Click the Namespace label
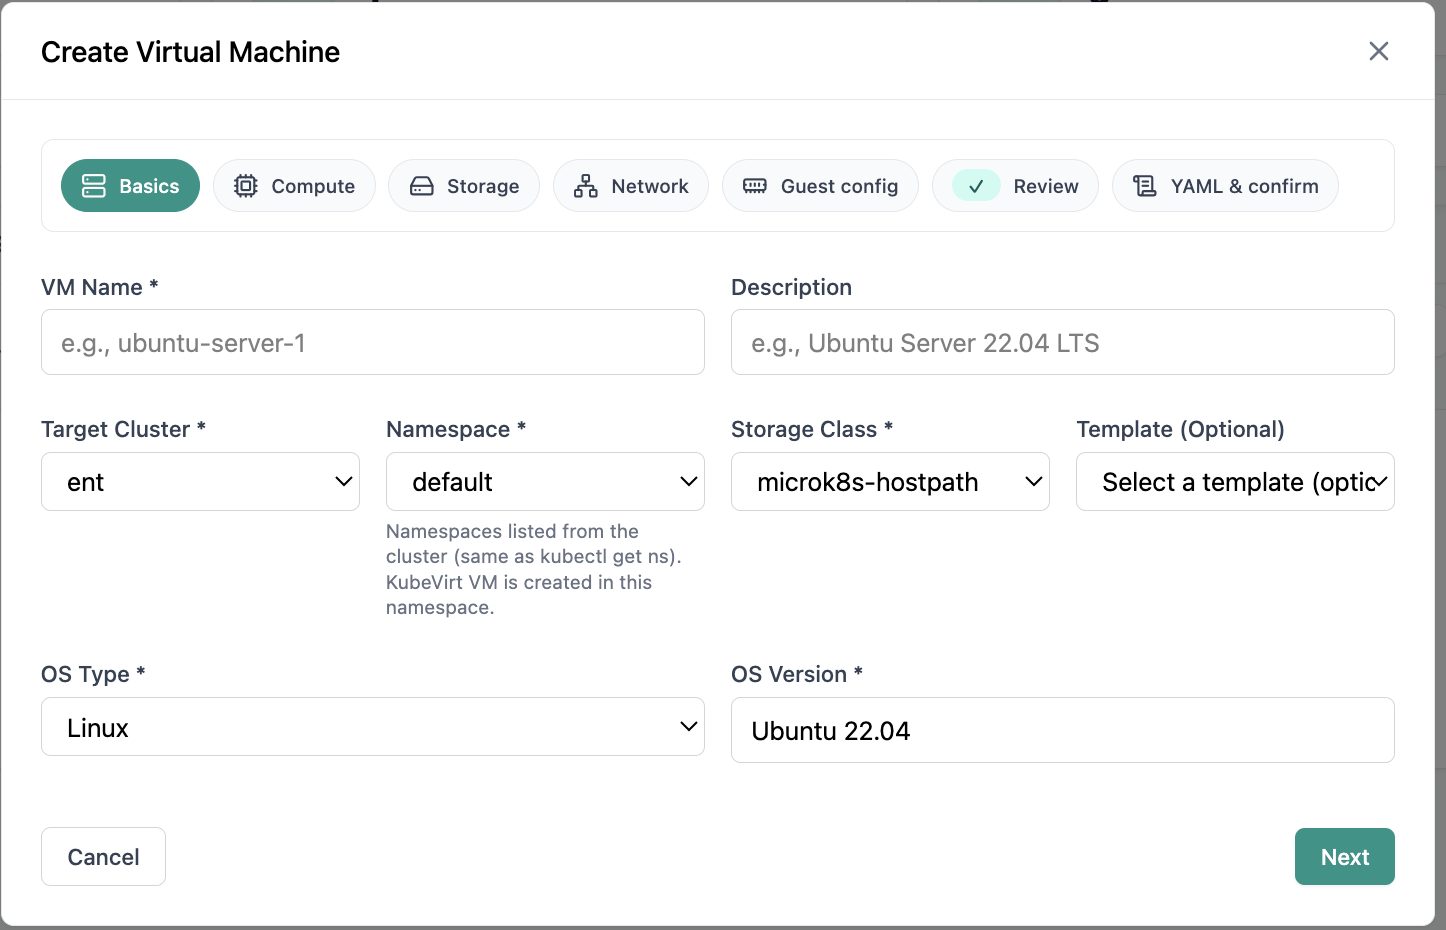The height and width of the screenshot is (930, 1446). click(456, 429)
